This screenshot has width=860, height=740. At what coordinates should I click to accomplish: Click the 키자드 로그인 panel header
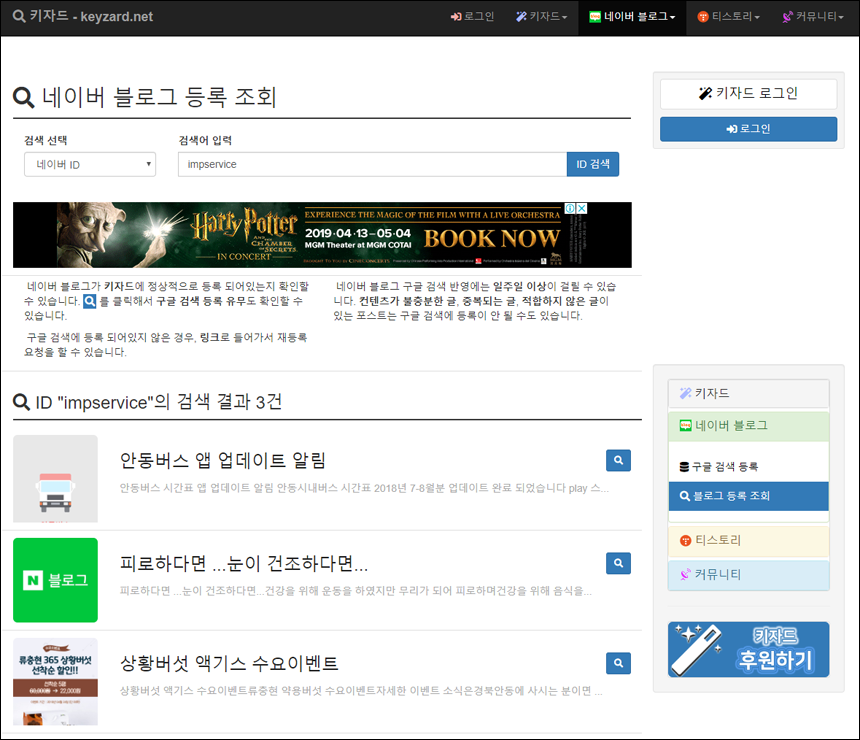click(x=748, y=94)
